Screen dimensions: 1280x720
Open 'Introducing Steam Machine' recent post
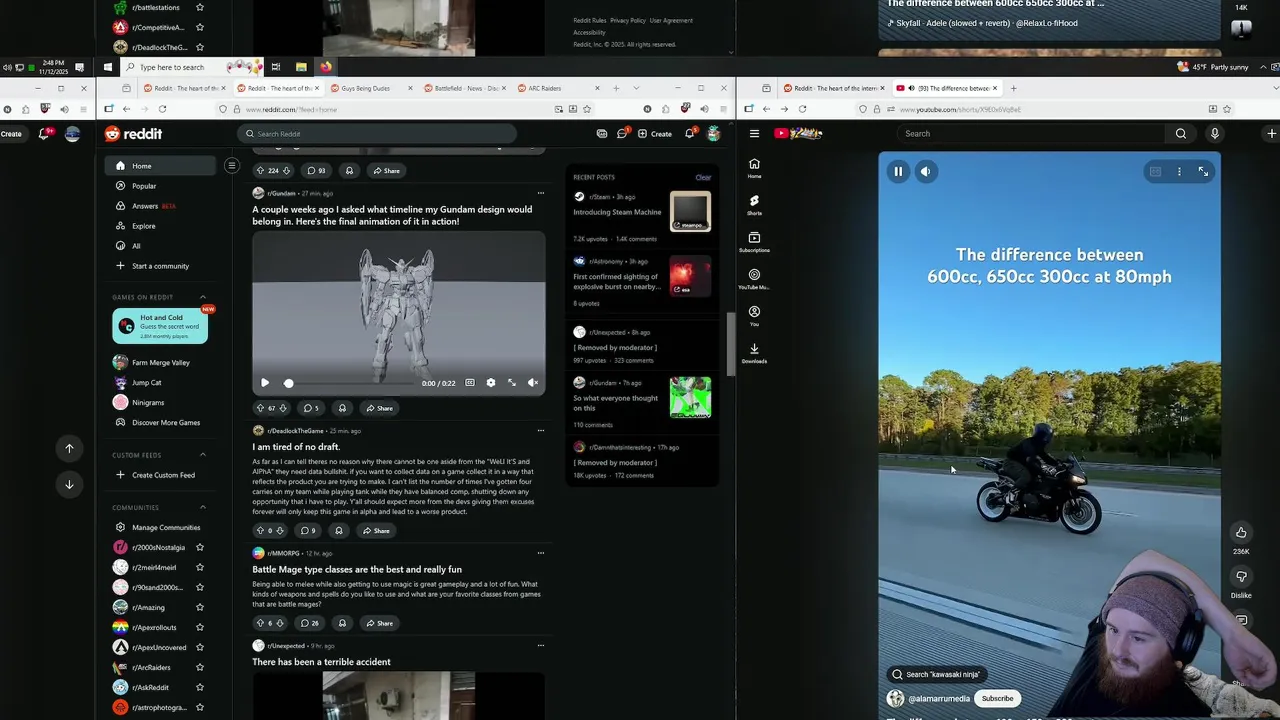[617, 212]
